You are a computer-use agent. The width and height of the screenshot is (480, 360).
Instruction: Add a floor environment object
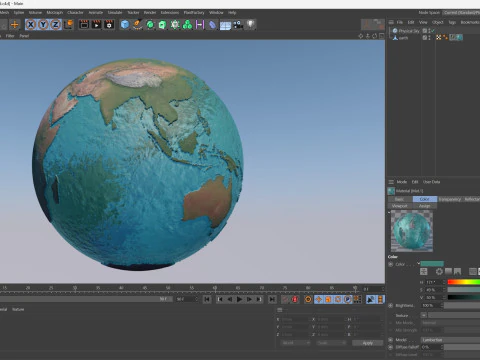pyautogui.click(x=225, y=25)
